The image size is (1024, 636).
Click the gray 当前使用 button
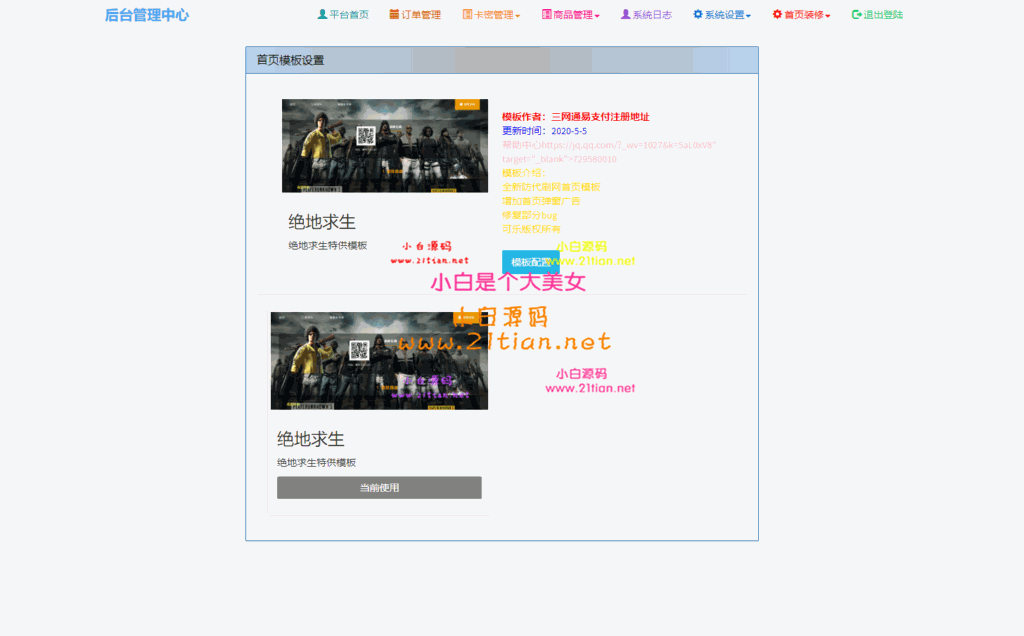click(x=379, y=488)
